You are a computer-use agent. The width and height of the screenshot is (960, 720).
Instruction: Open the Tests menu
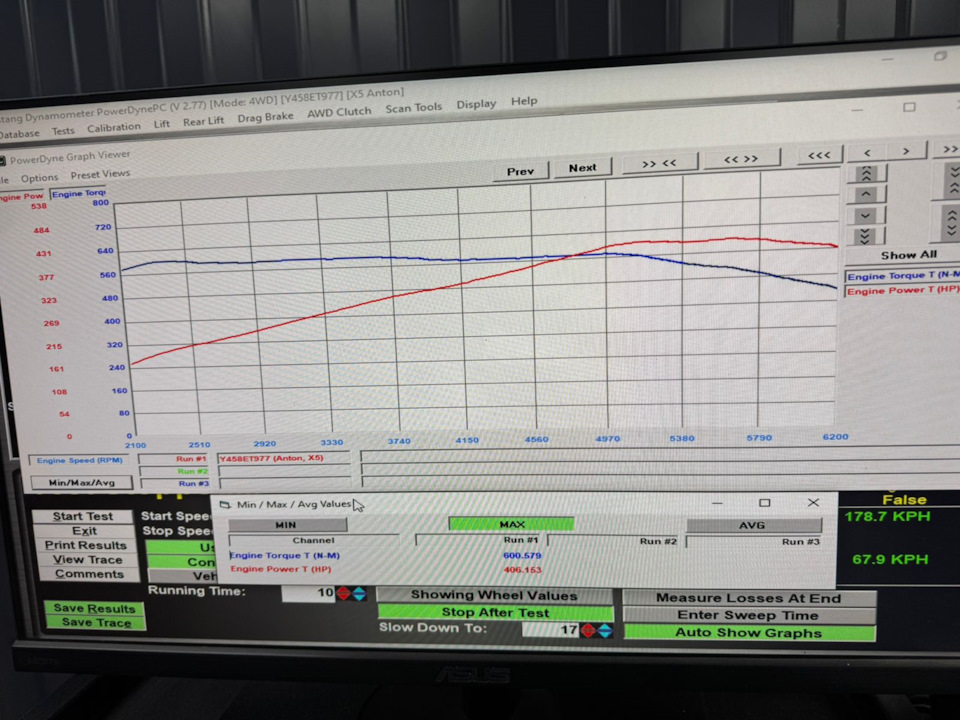62,130
